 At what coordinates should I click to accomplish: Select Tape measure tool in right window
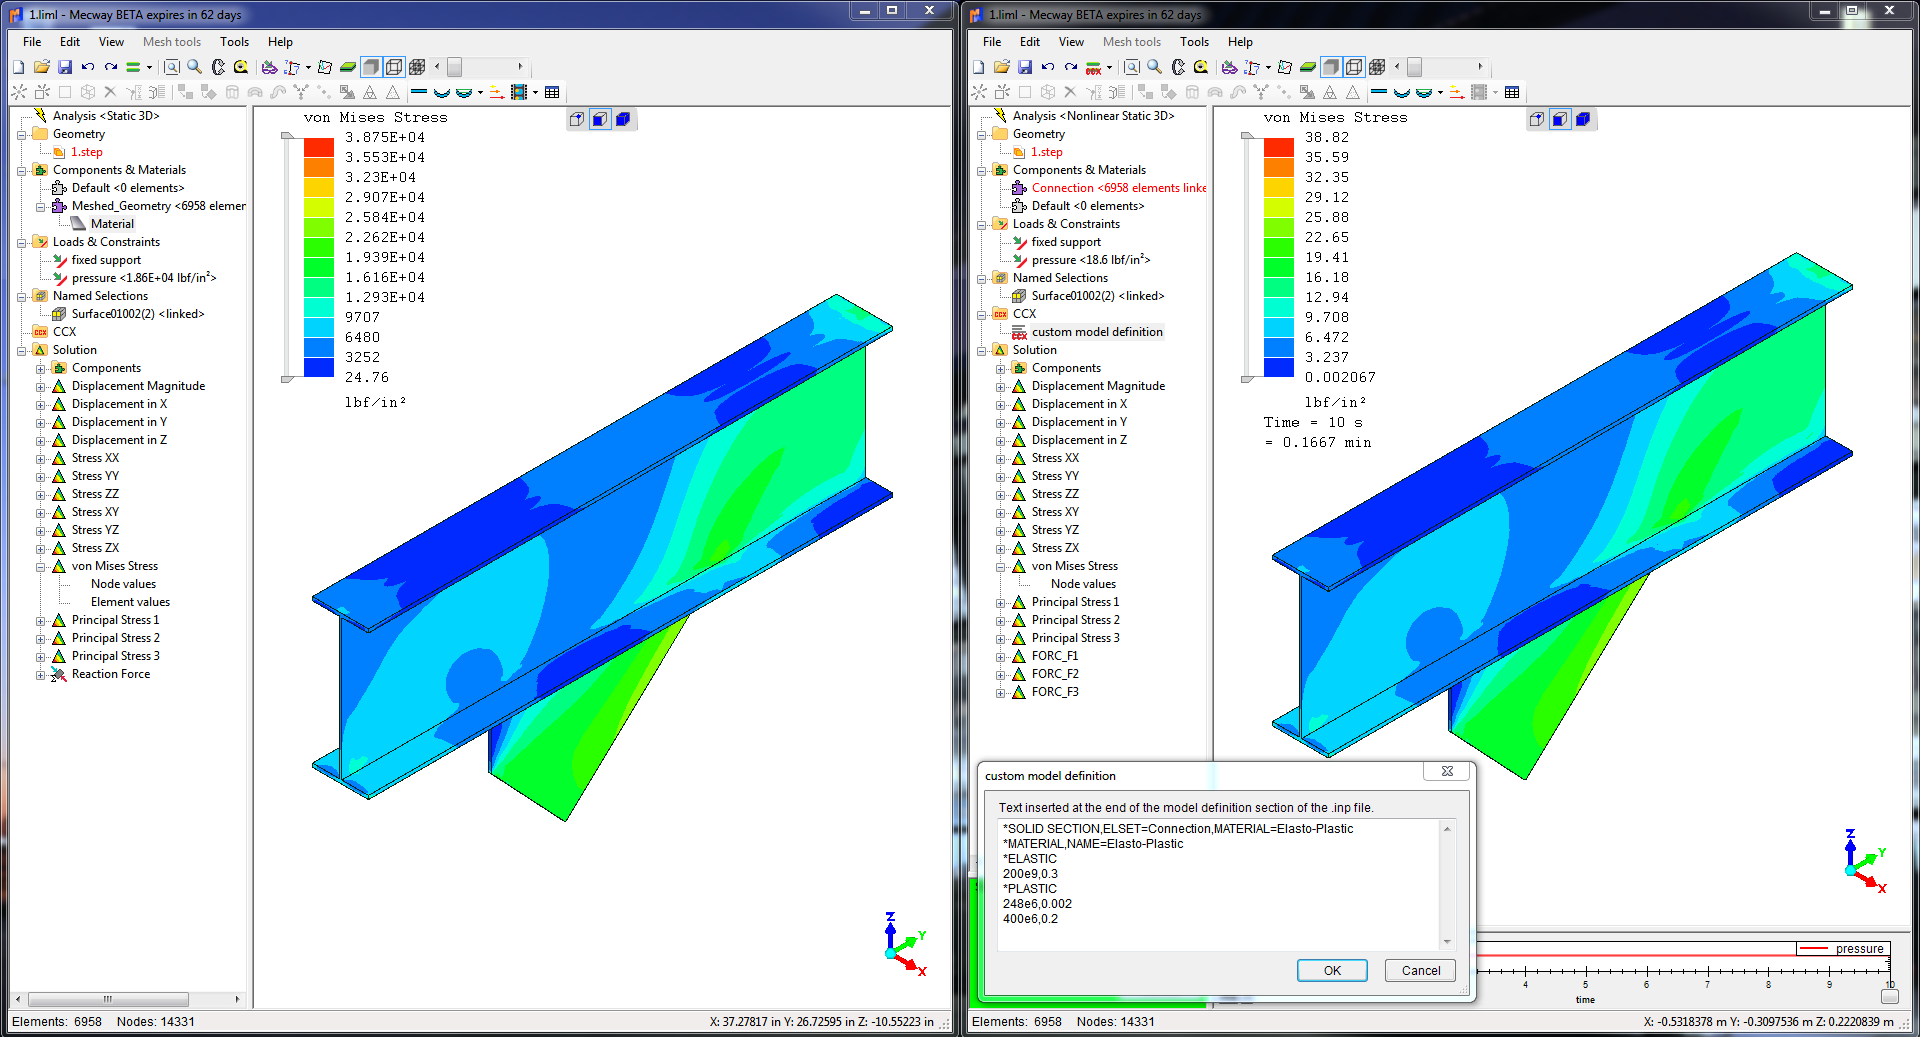pyautogui.click(x=1201, y=67)
